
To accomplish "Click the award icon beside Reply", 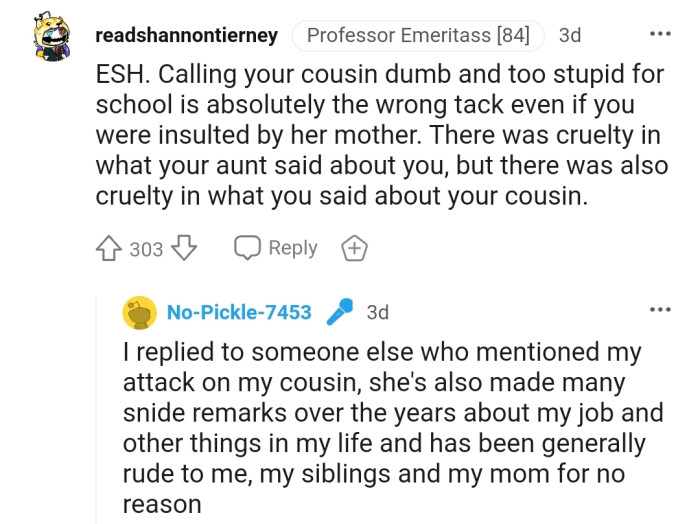I will pyautogui.click(x=353, y=248).
